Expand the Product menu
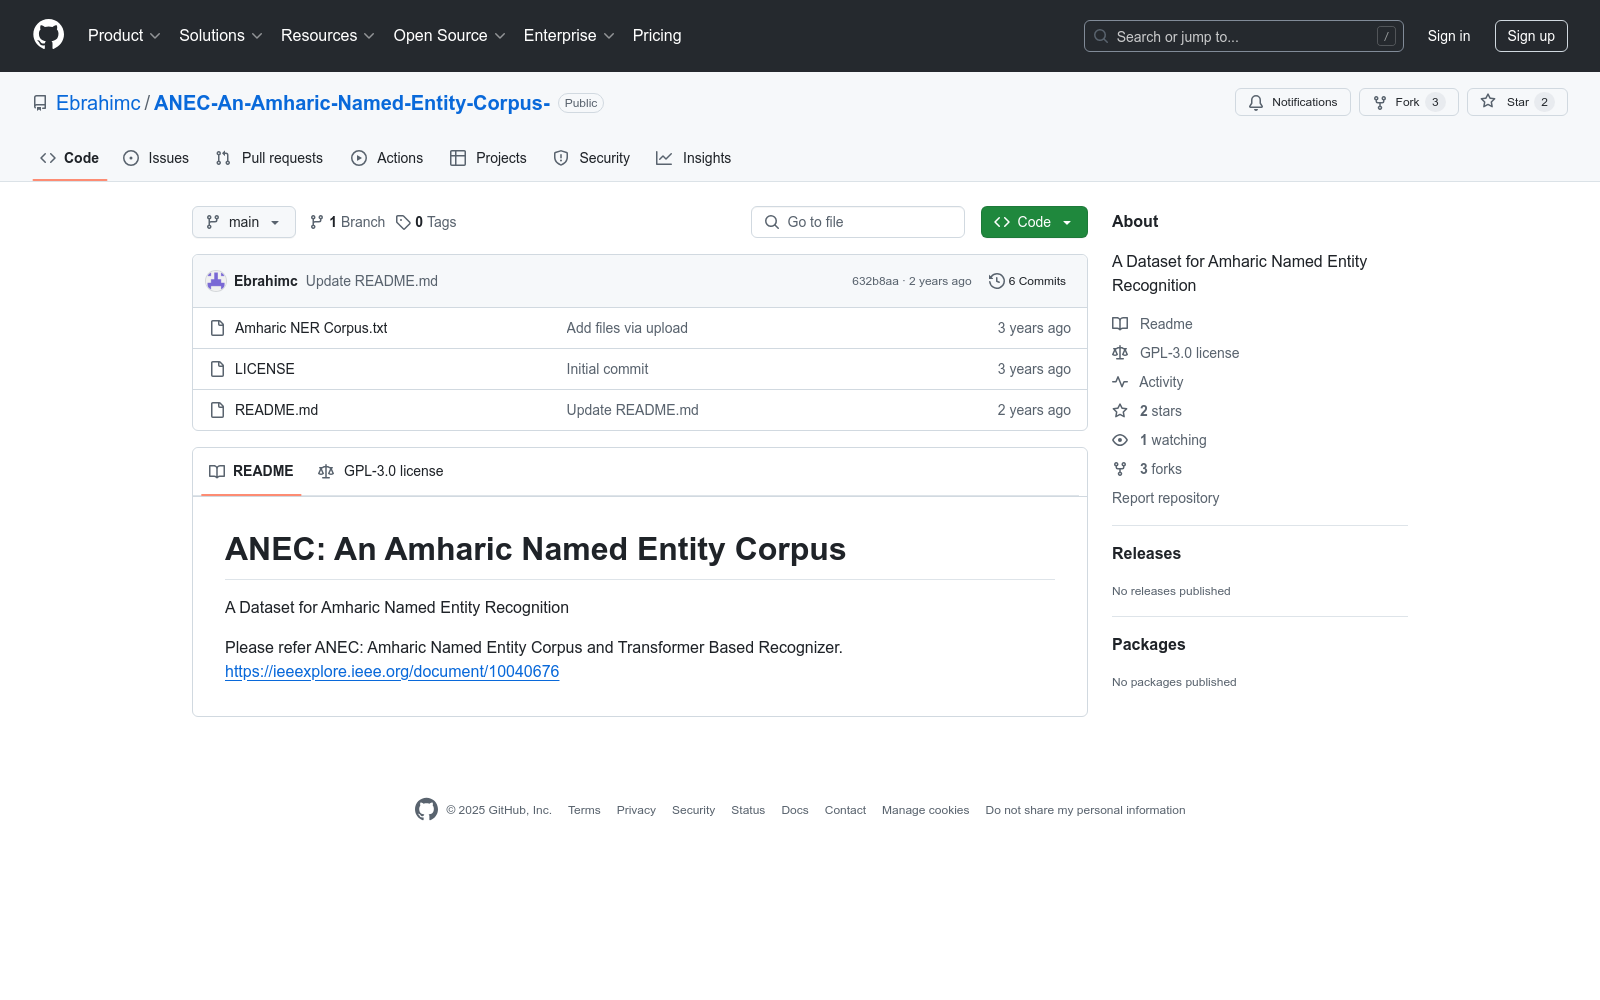The width and height of the screenshot is (1600, 1000). [x=124, y=36]
